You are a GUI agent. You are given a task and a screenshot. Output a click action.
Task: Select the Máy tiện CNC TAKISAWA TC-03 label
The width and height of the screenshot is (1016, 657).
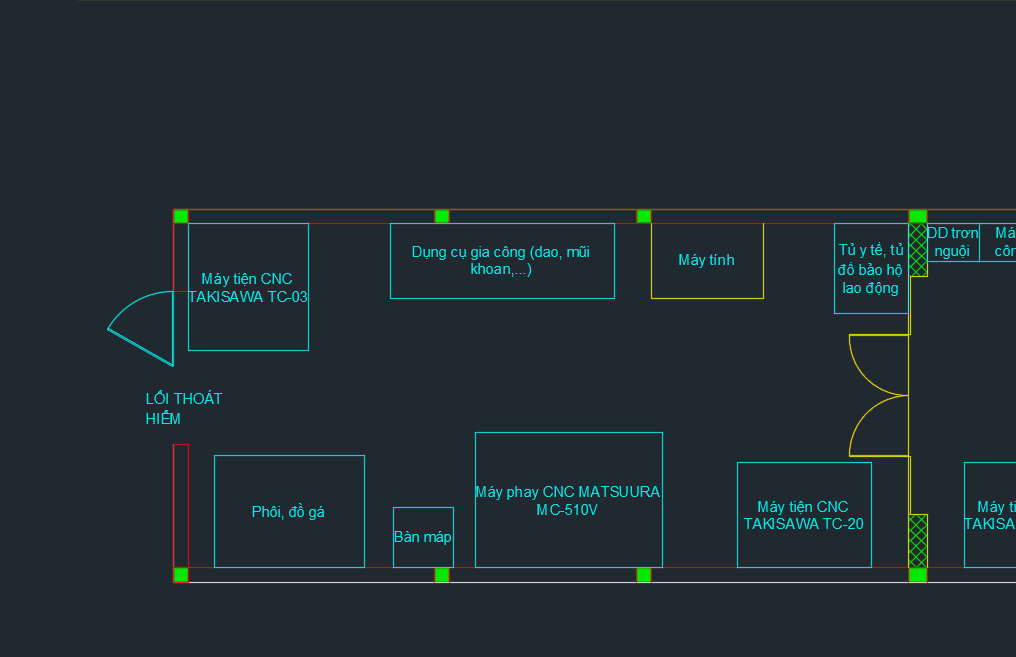click(248, 288)
